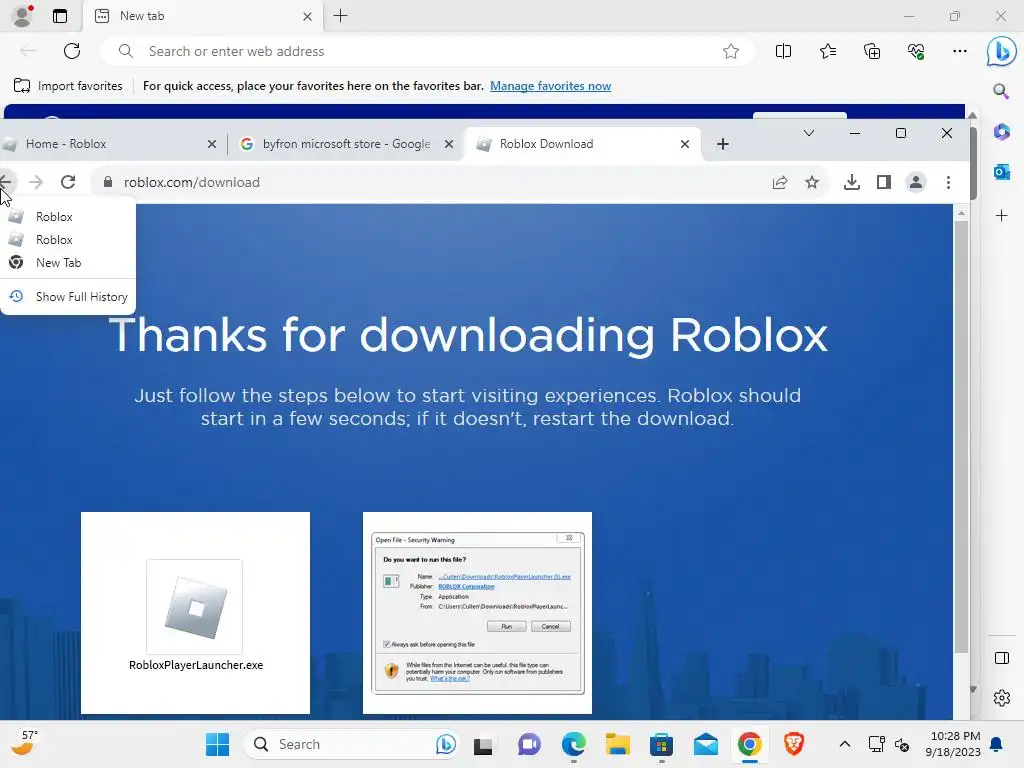Switch to byfron microsoft store Google tab
1024x768 pixels.
(345, 144)
